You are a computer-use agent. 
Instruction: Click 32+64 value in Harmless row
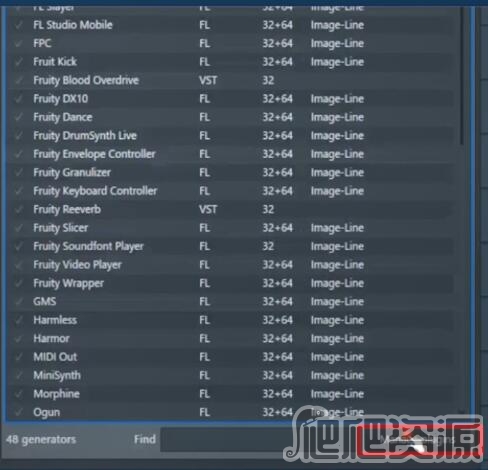[277, 320]
